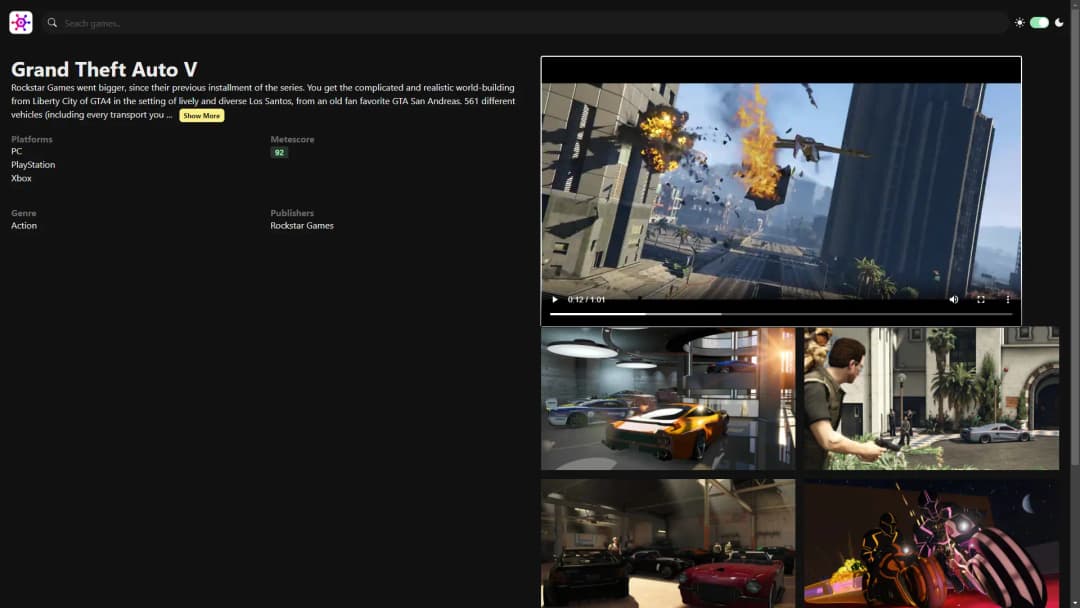1080x608 pixels.
Task: Expand description with Show More button
Action: tap(202, 116)
